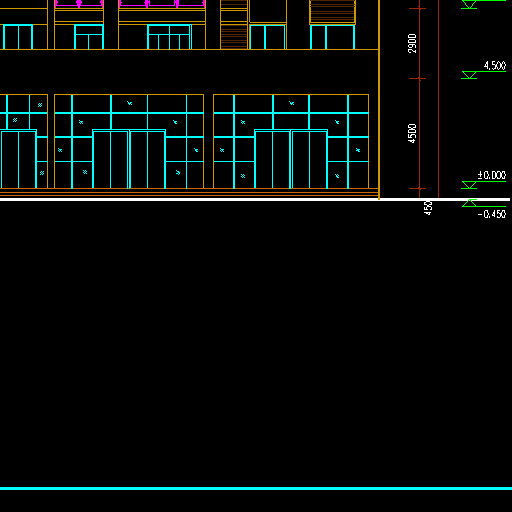Select the 4.500 elevation label

(x=495, y=66)
